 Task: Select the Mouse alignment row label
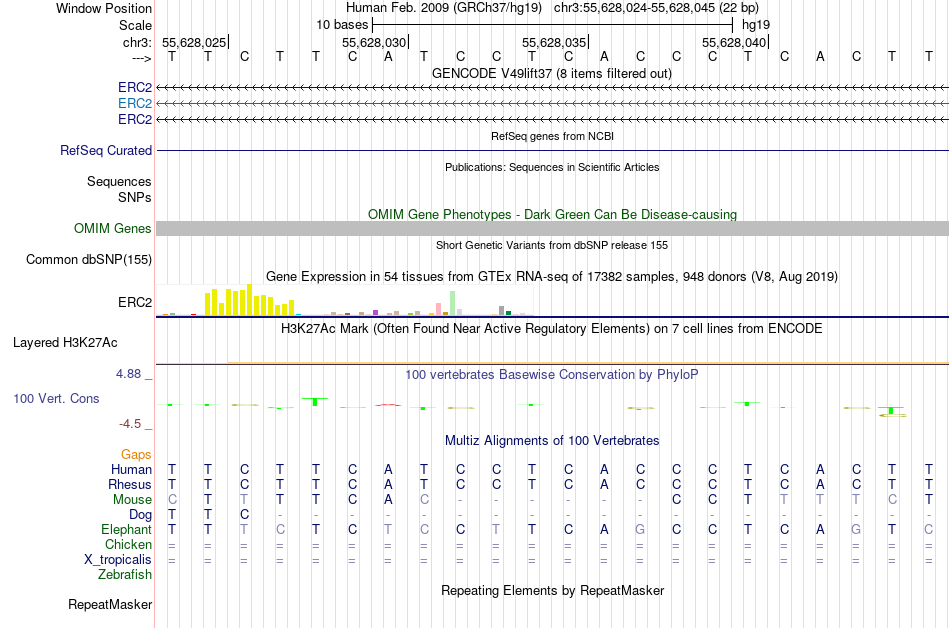132,500
